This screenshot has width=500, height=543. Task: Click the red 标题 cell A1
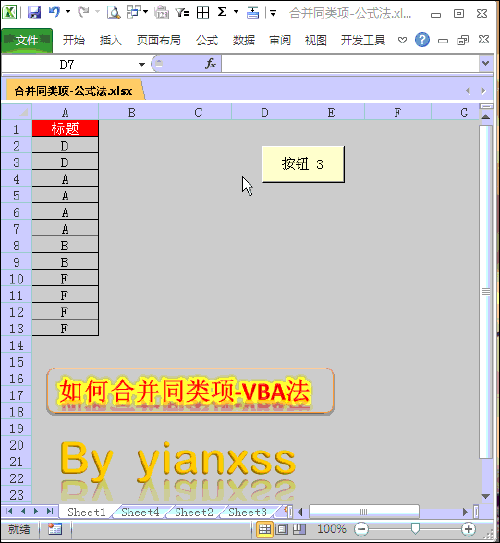pos(65,128)
